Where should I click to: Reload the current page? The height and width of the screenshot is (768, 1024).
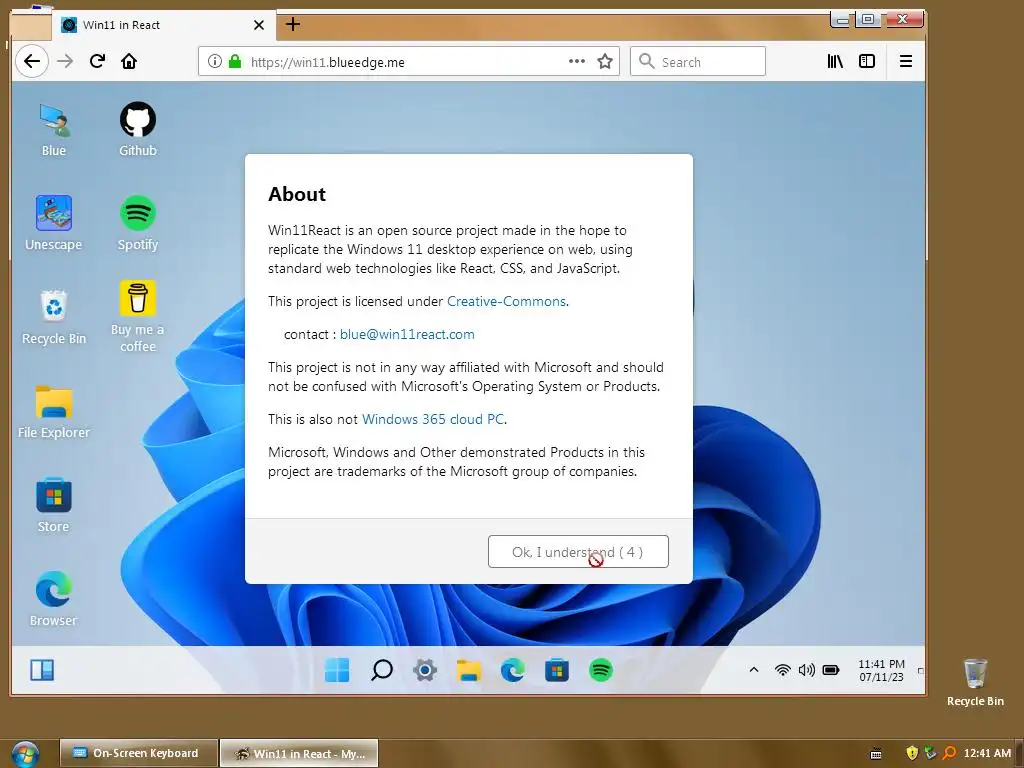97,61
